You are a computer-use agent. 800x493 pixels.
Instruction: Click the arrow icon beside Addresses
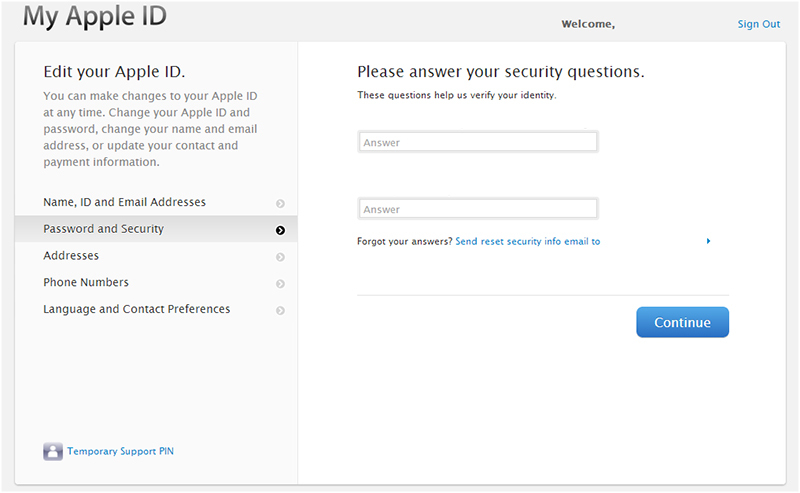click(280, 257)
